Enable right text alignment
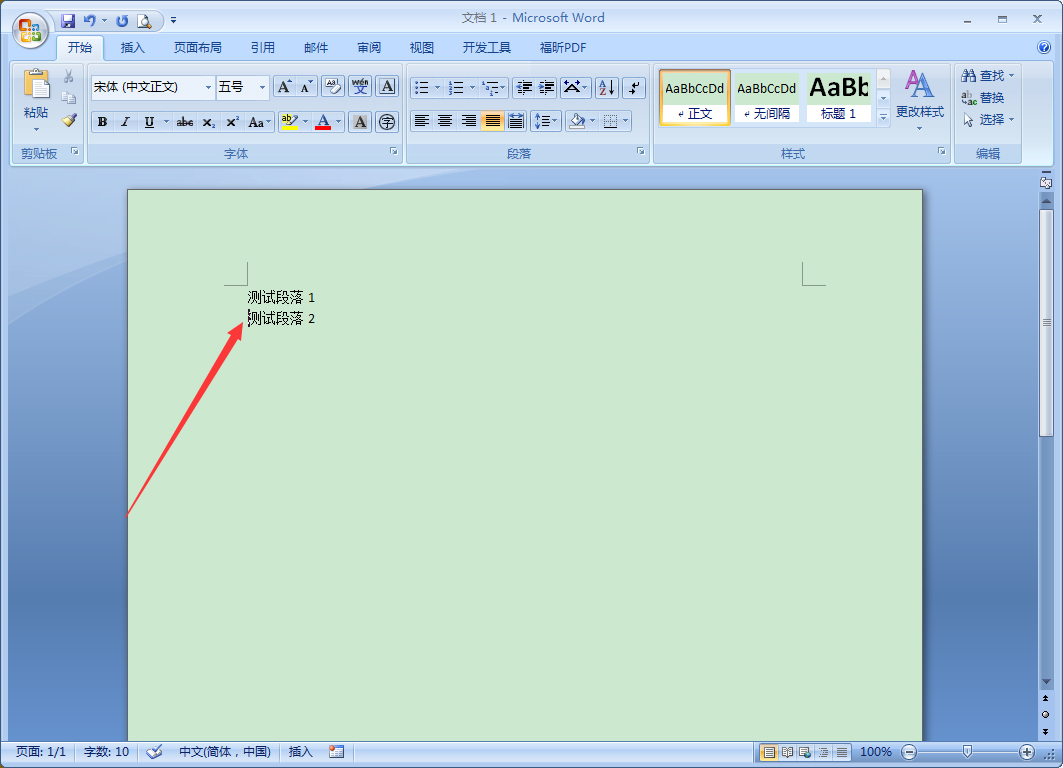This screenshot has width=1063, height=768. pyautogui.click(x=467, y=121)
